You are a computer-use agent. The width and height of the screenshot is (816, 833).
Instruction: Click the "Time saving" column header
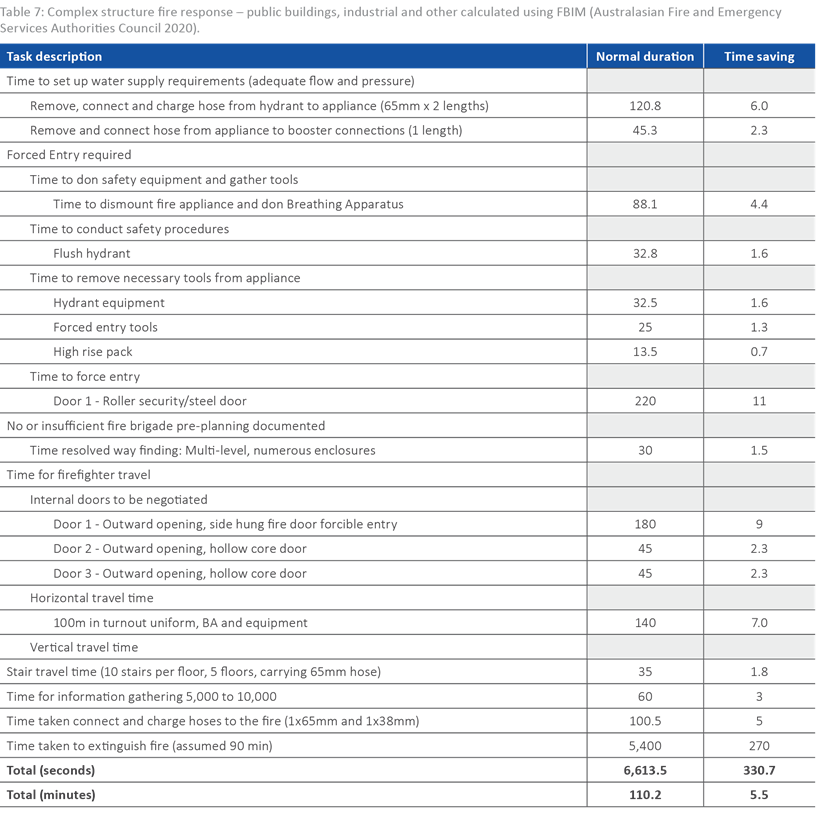[760, 57]
